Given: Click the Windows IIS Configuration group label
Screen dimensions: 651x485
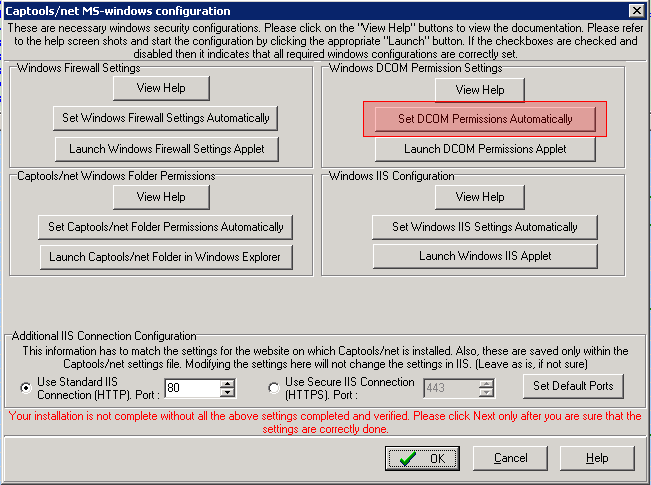Looking at the screenshot, I should [392, 176].
